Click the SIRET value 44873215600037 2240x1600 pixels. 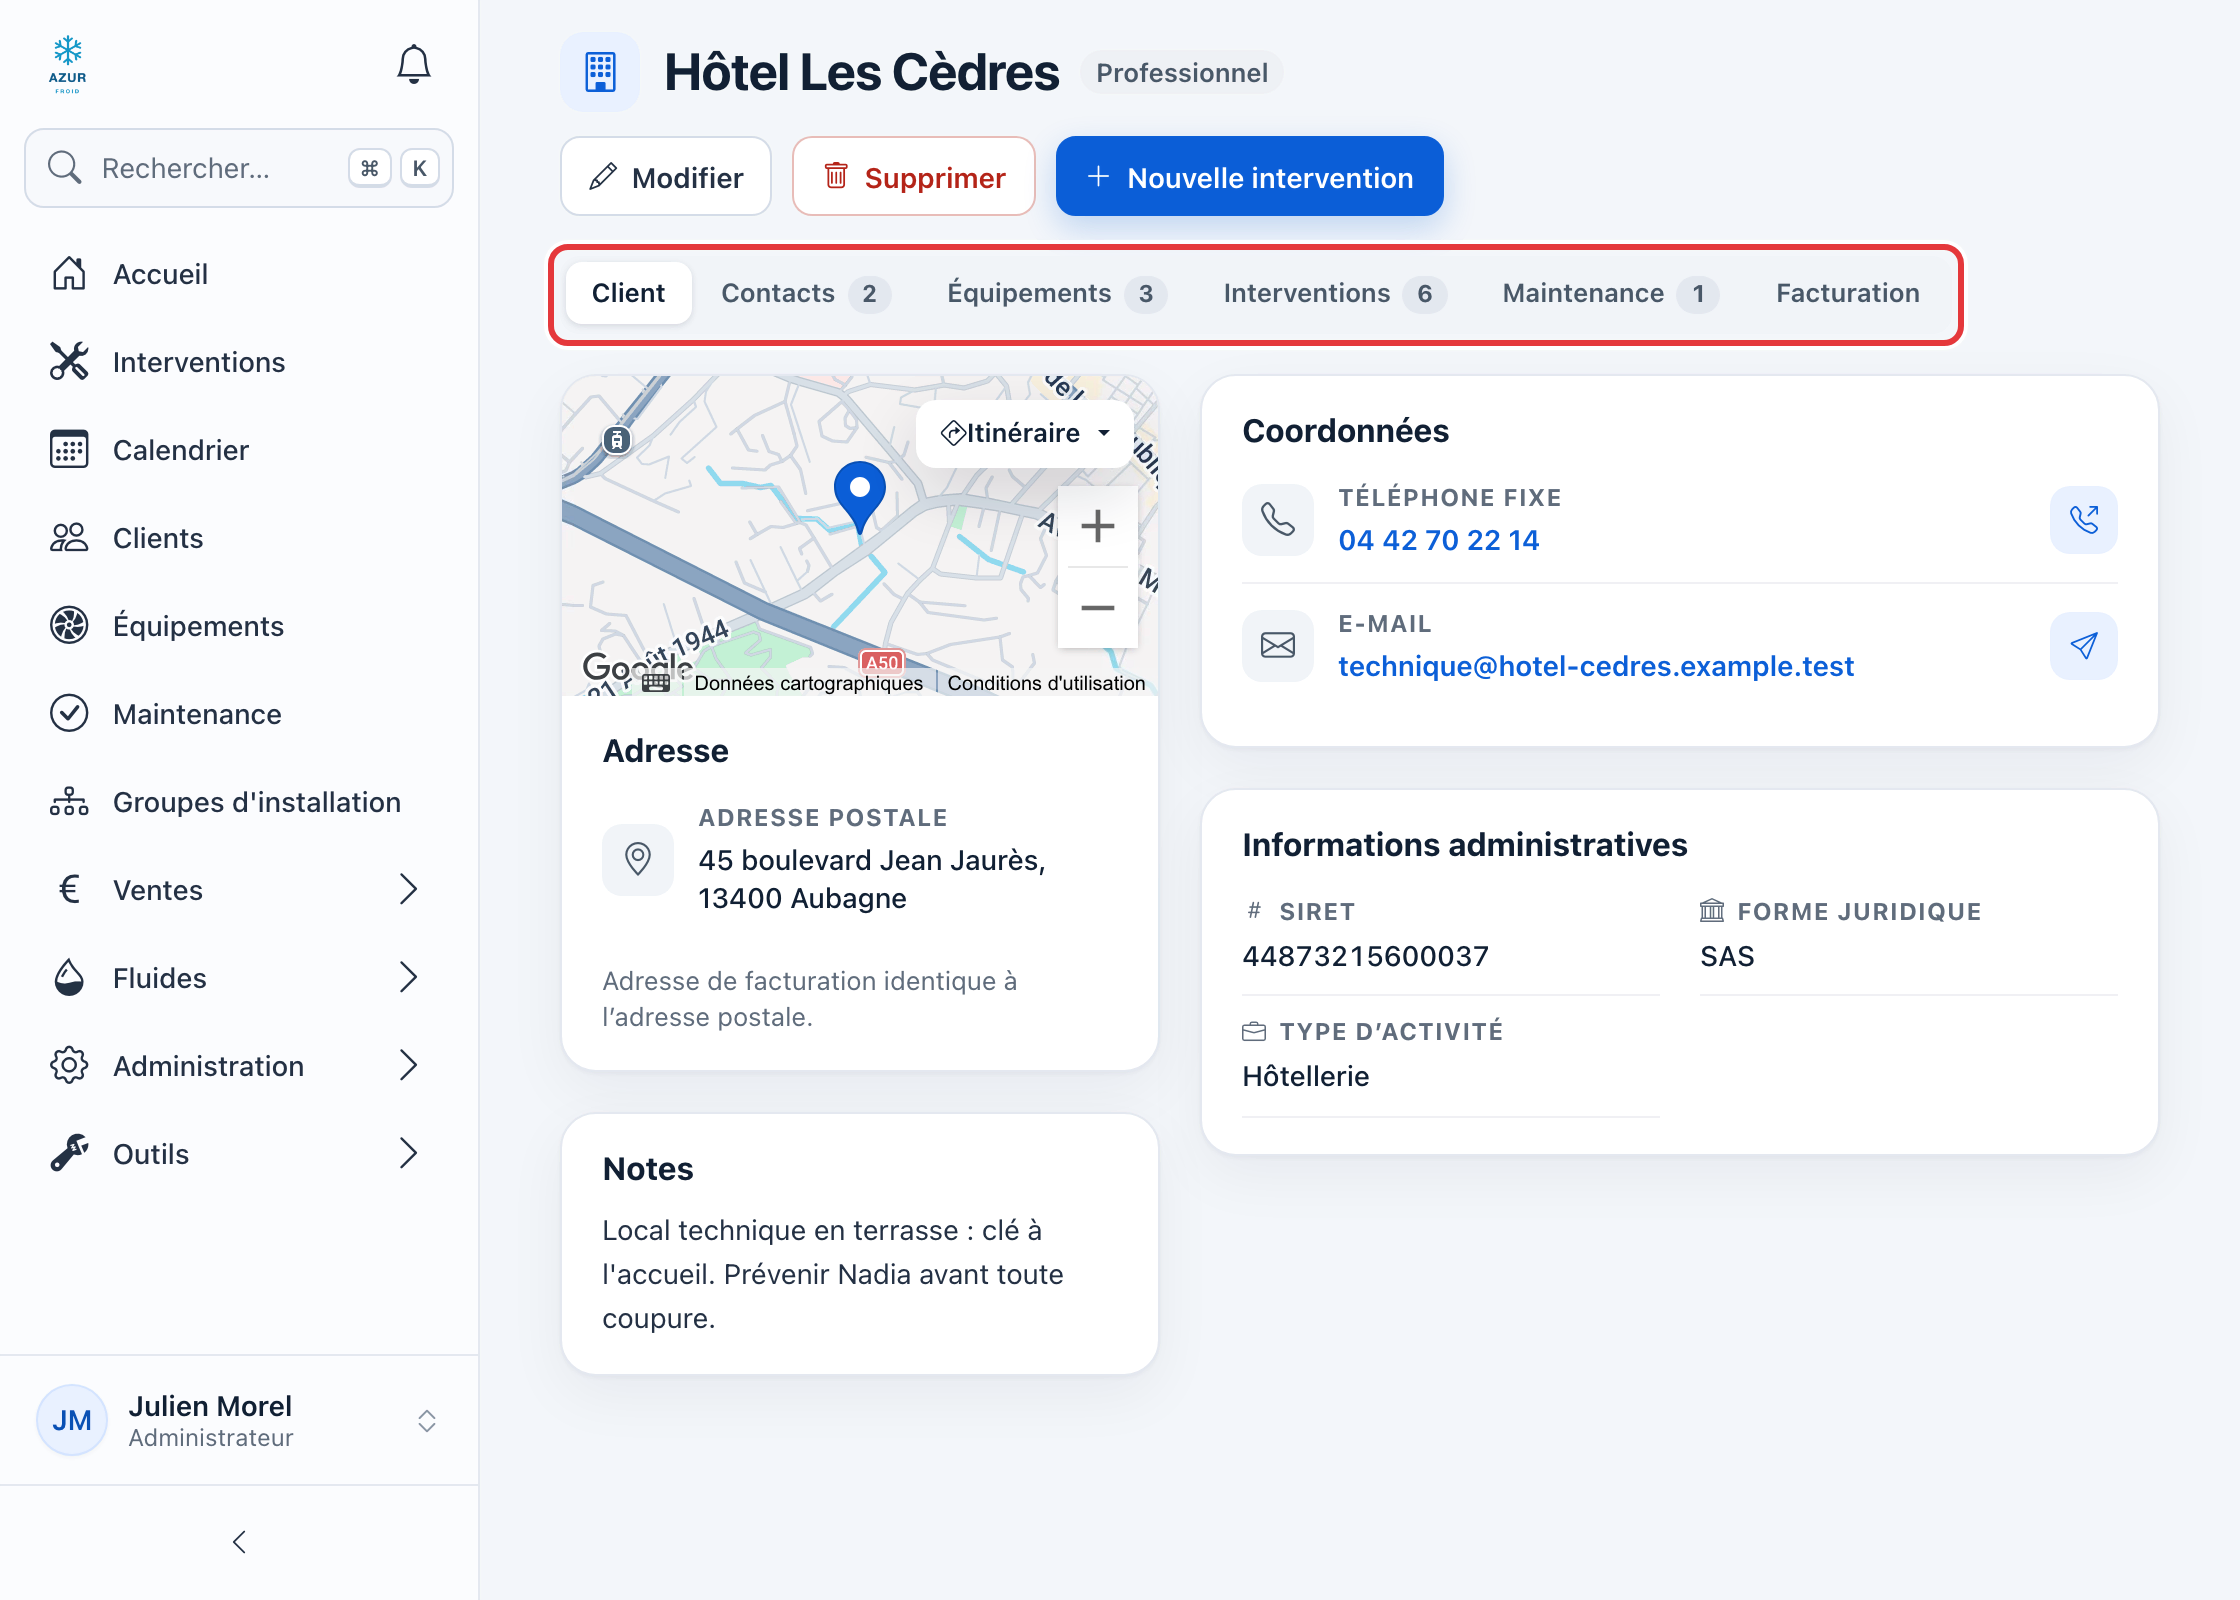(x=1366, y=956)
